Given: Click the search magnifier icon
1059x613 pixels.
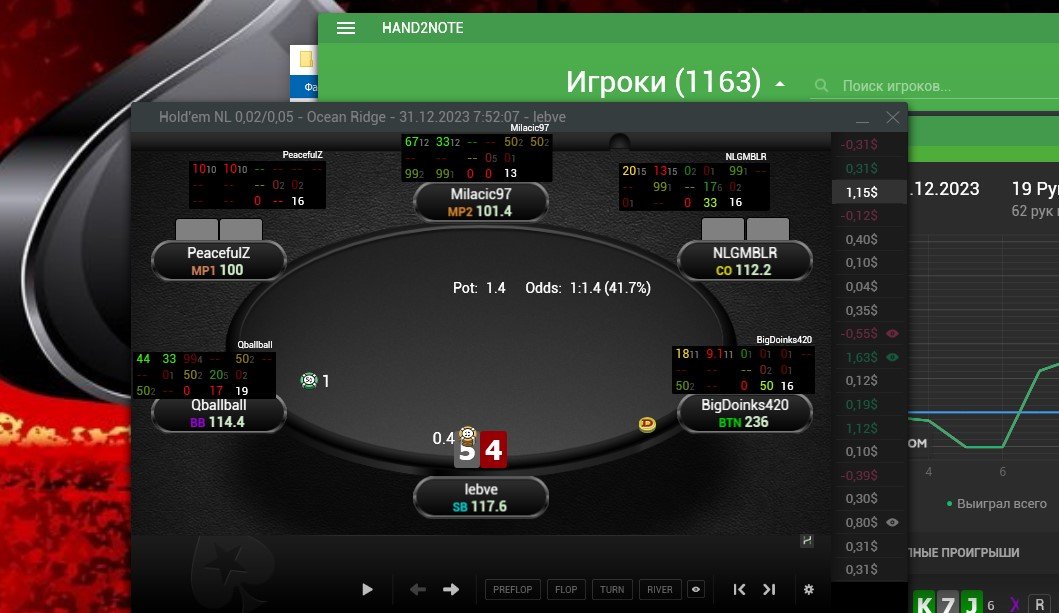Looking at the screenshot, I should tap(821, 86).
